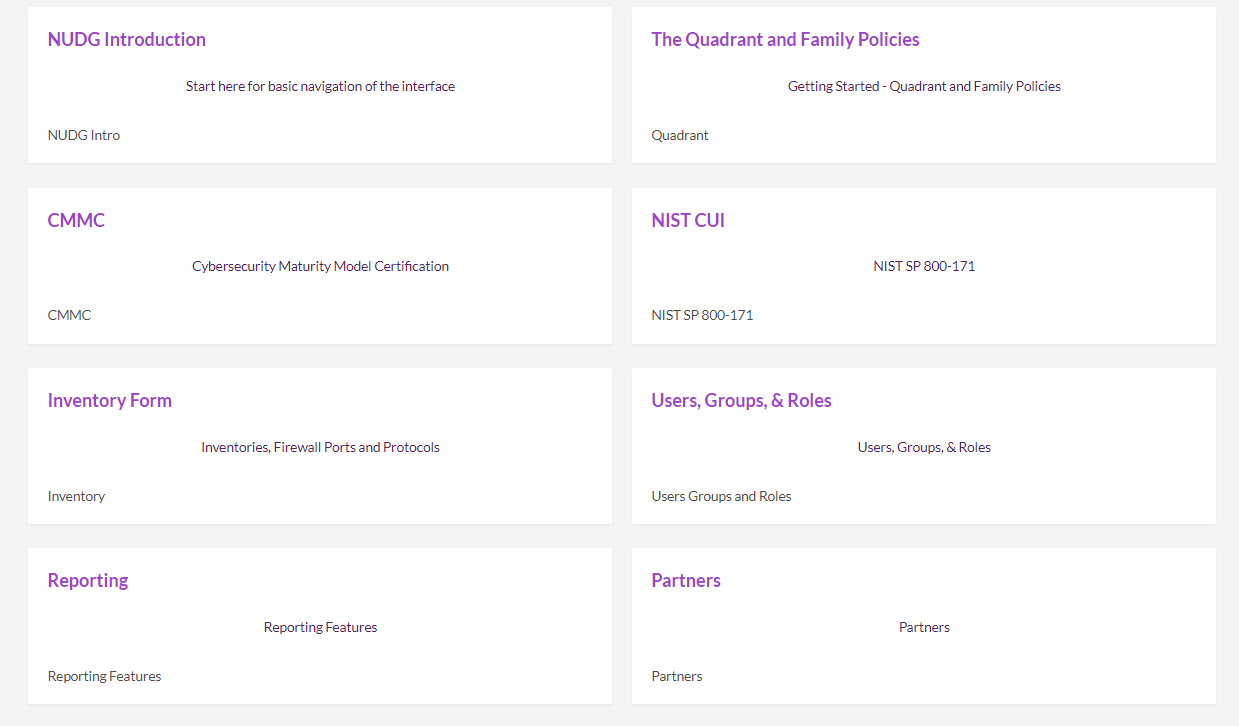Screen dimensions: 1239x726
Task: Select the 'Inventory' tag label
Action: tap(76, 496)
